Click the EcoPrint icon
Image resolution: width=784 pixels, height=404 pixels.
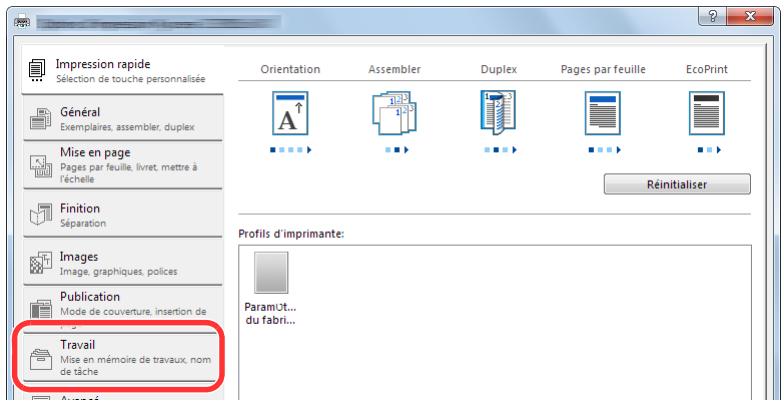[x=706, y=113]
